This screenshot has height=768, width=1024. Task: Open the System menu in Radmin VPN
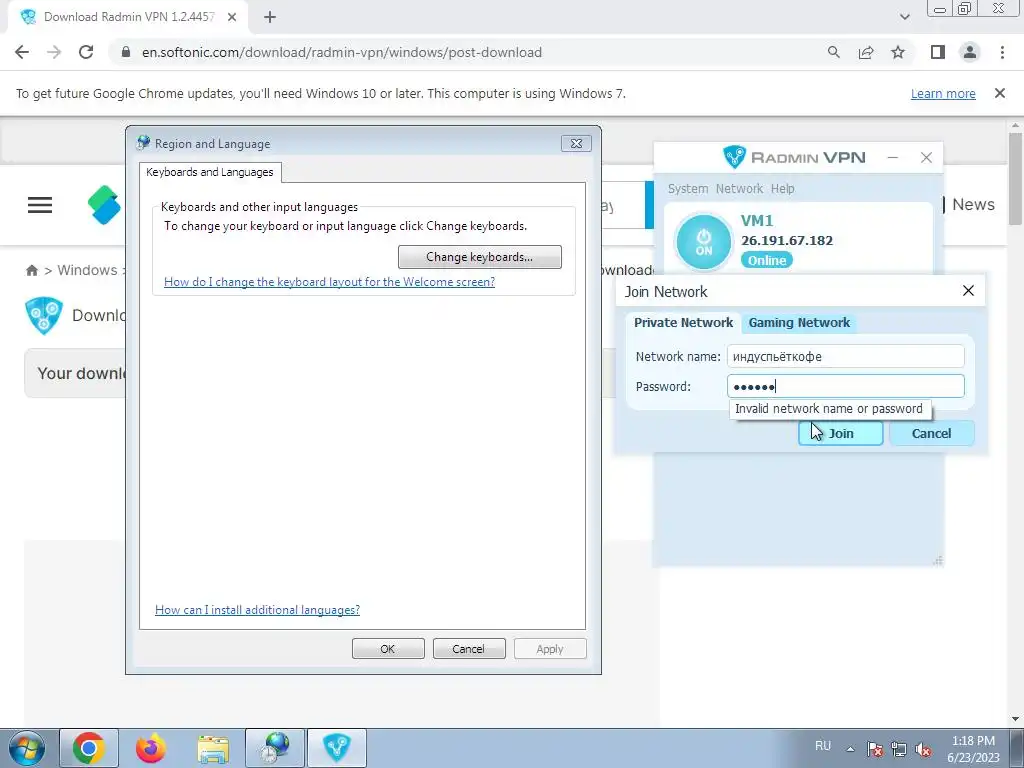point(688,189)
